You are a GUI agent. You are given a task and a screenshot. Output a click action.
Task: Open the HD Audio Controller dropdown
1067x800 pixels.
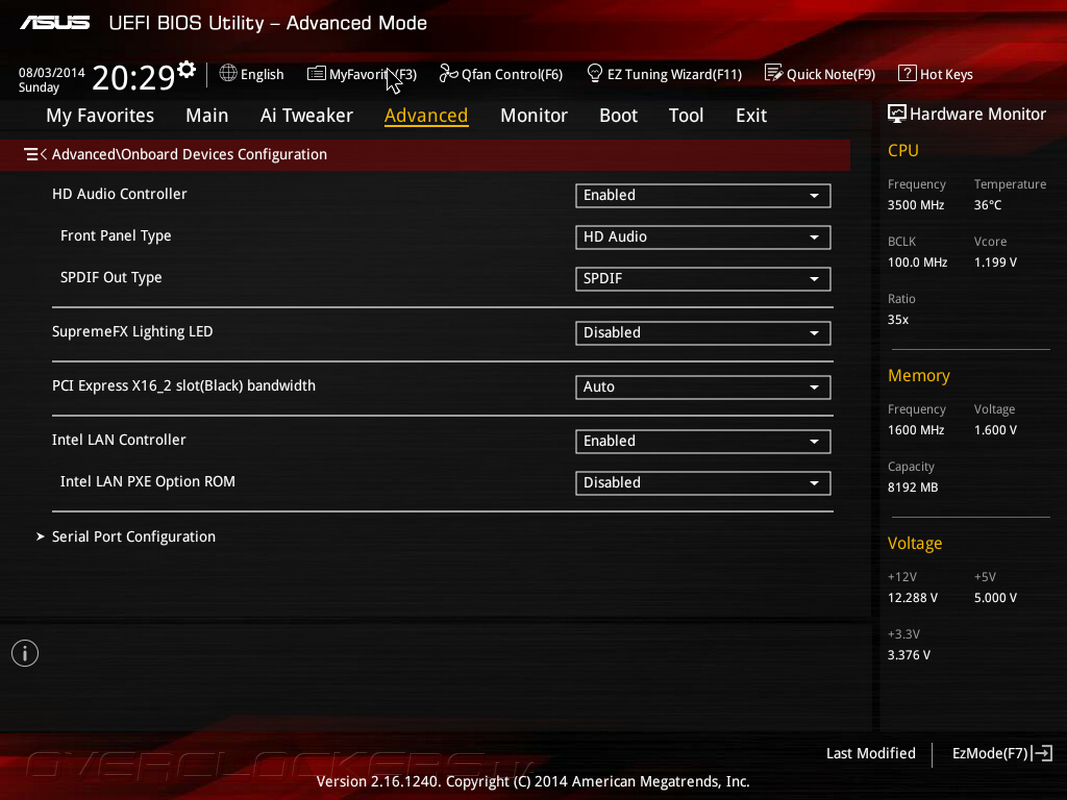(x=703, y=195)
